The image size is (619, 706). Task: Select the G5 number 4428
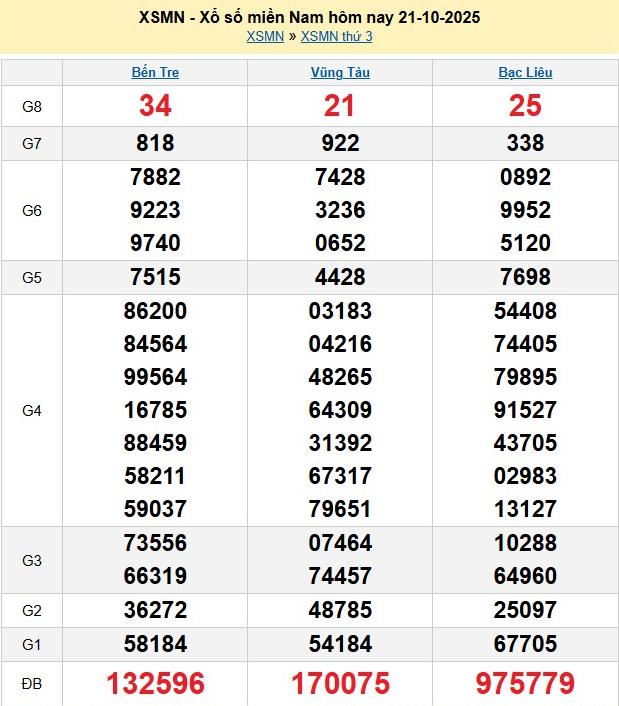click(340, 277)
